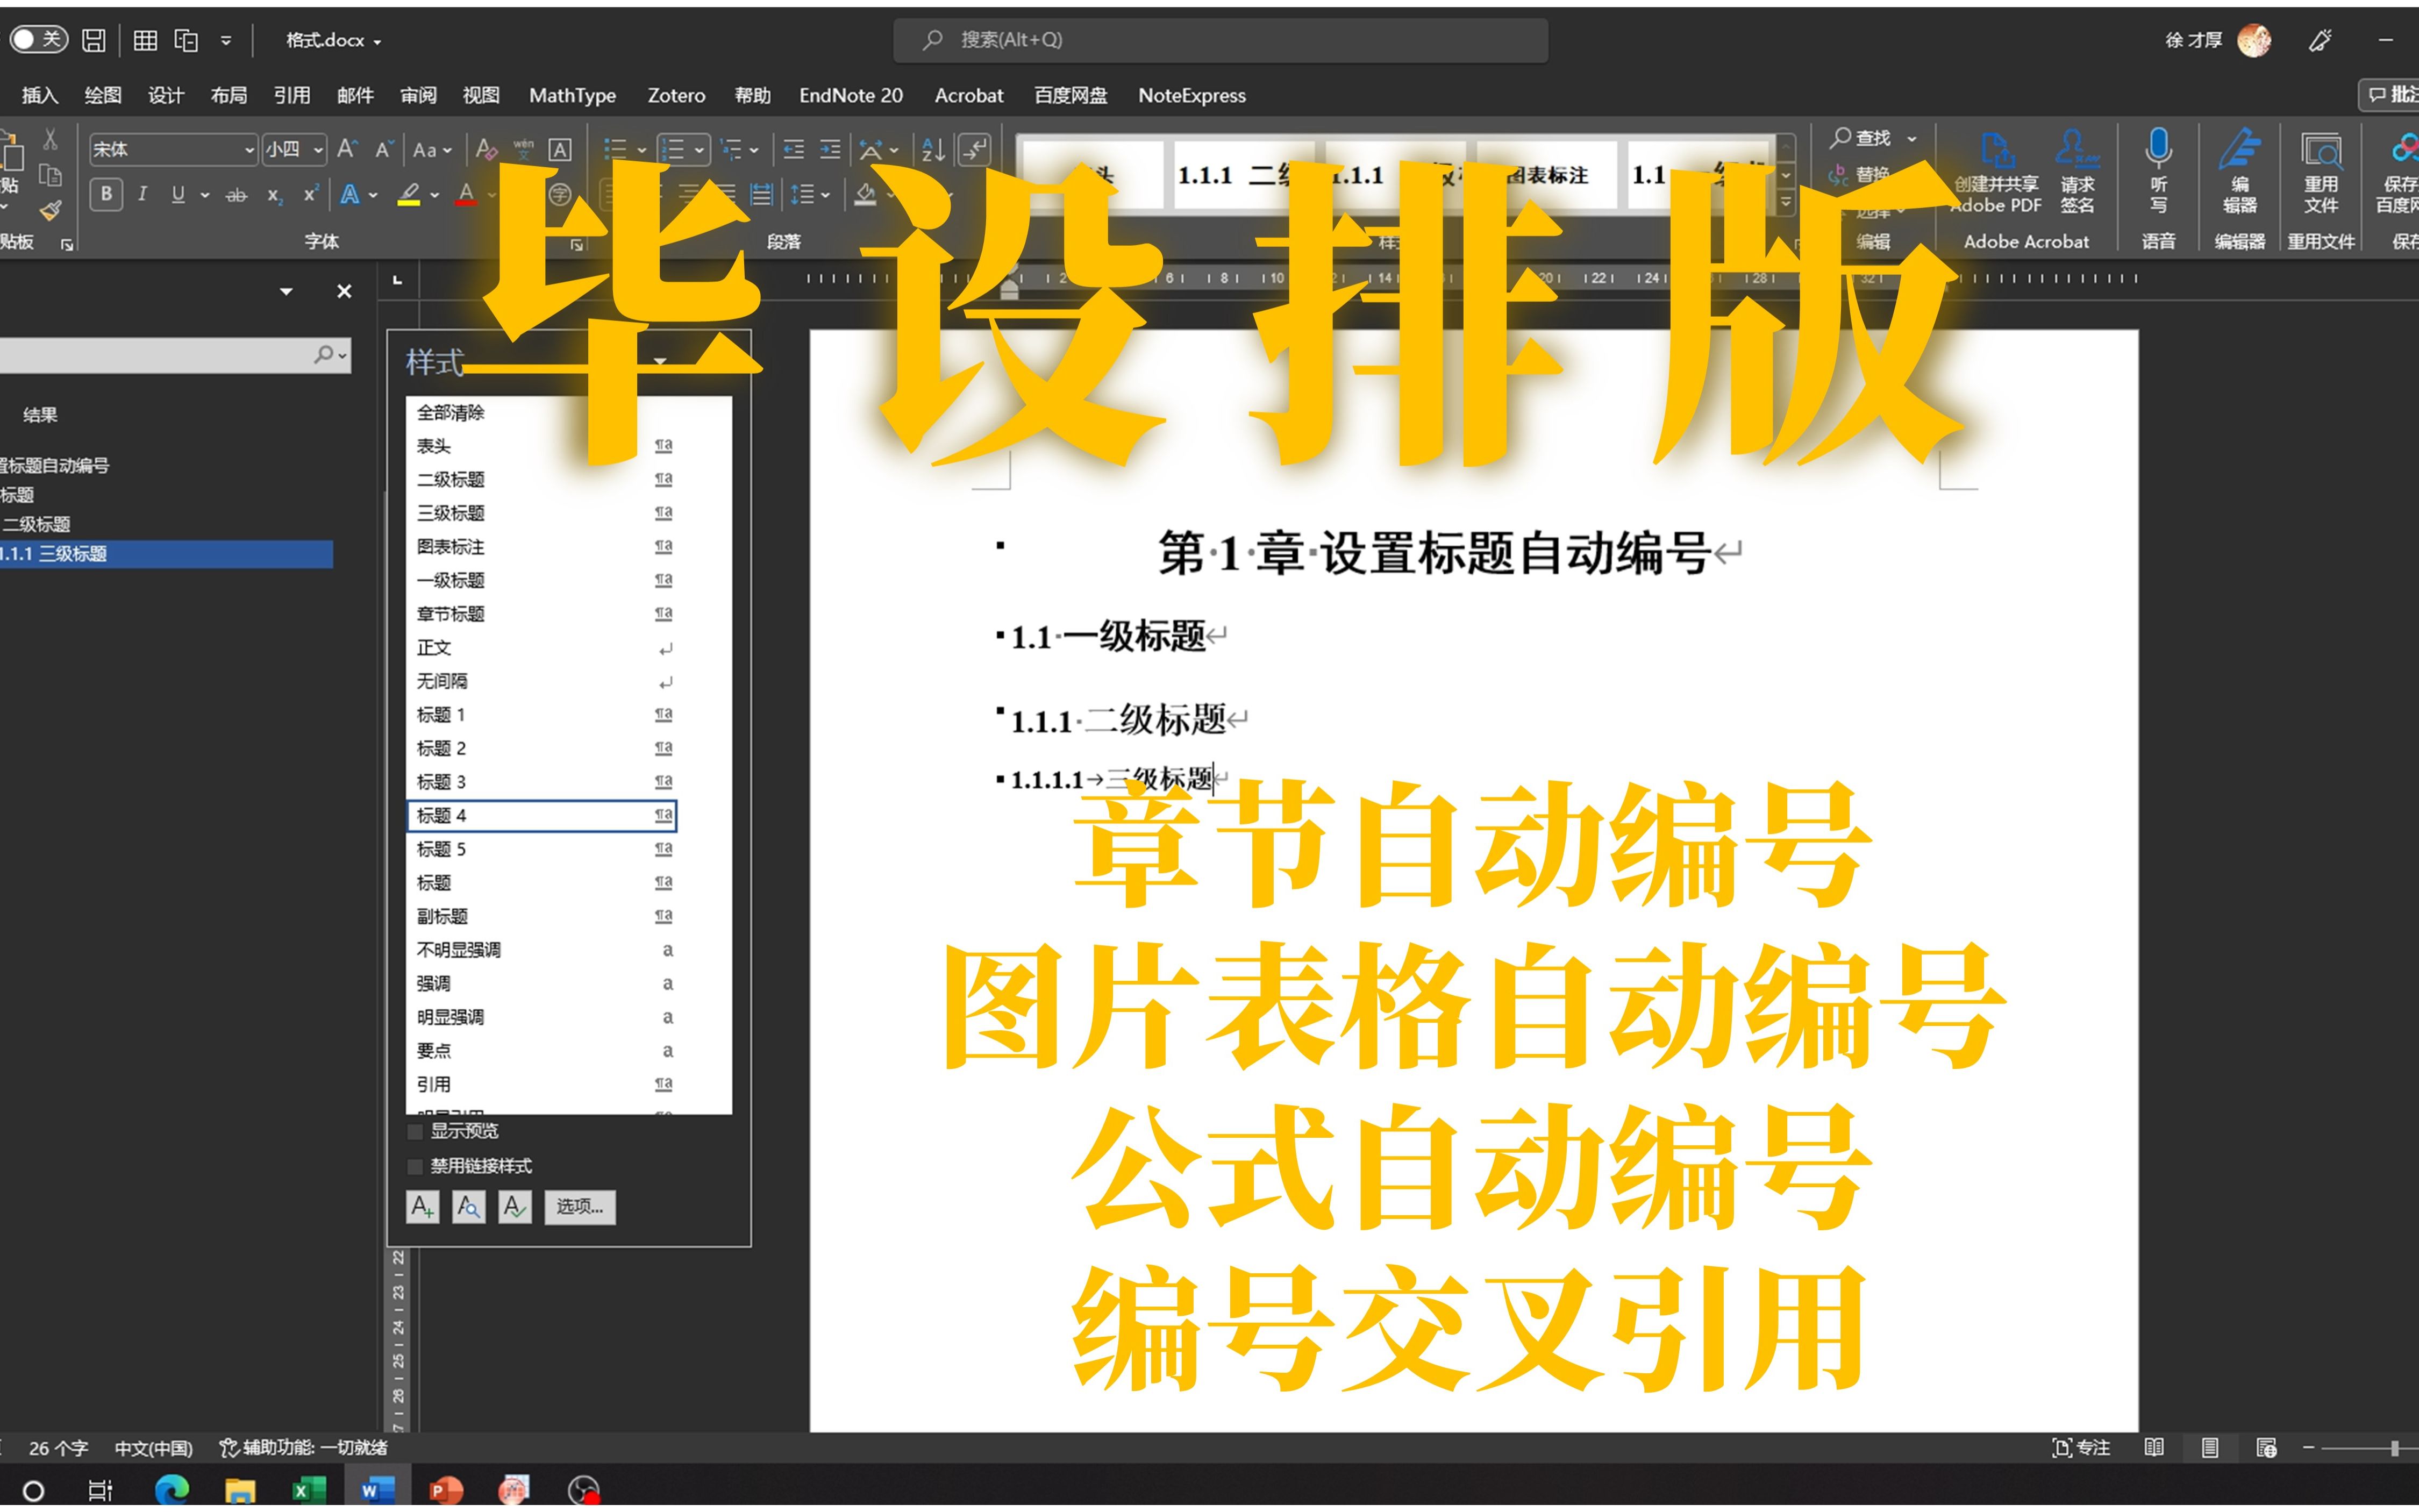Image resolution: width=2419 pixels, height=1512 pixels.
Task: Click the table grid quick-access icon
Action: coord(145,40)
